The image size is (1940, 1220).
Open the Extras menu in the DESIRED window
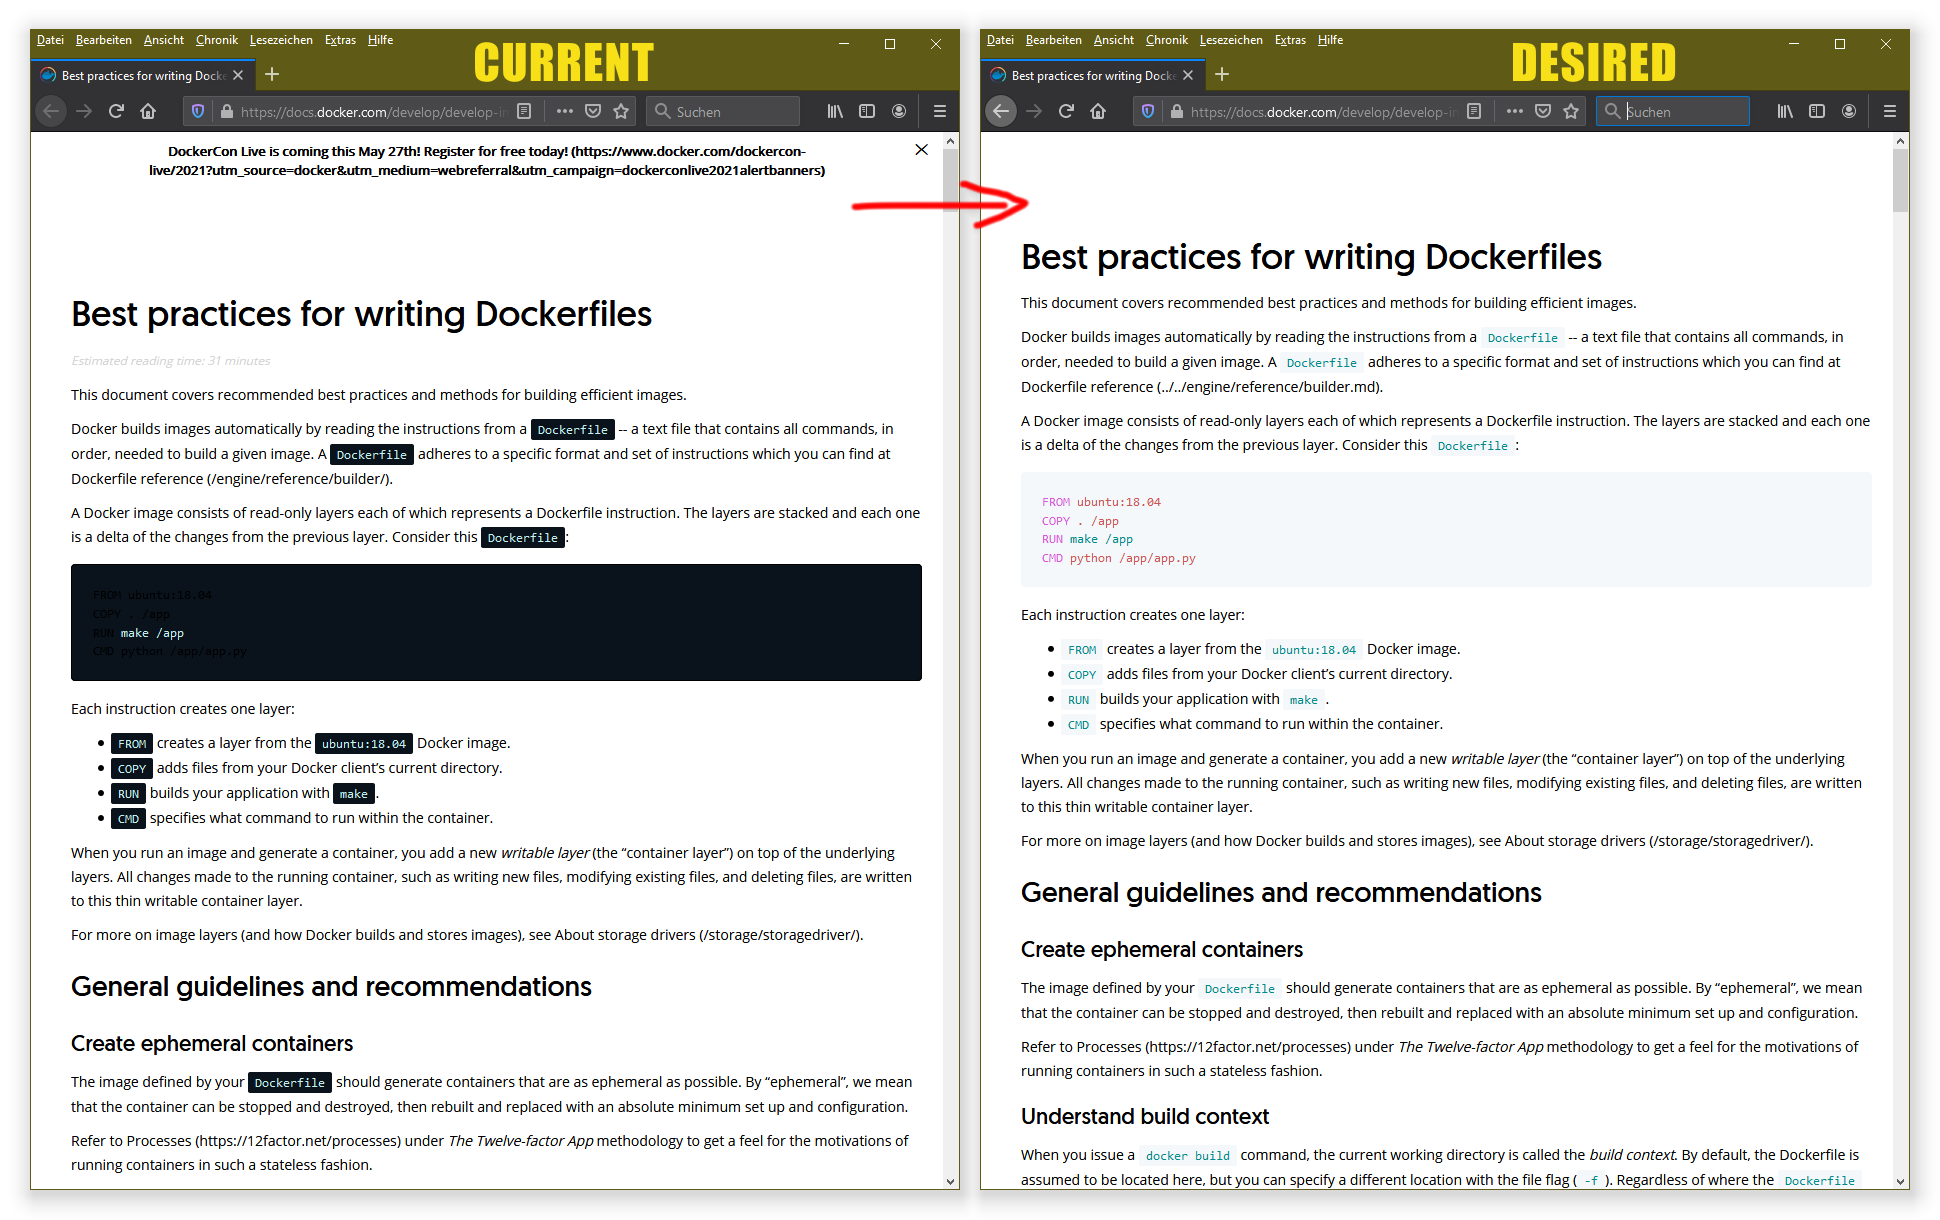click(x=1290, y=40)
